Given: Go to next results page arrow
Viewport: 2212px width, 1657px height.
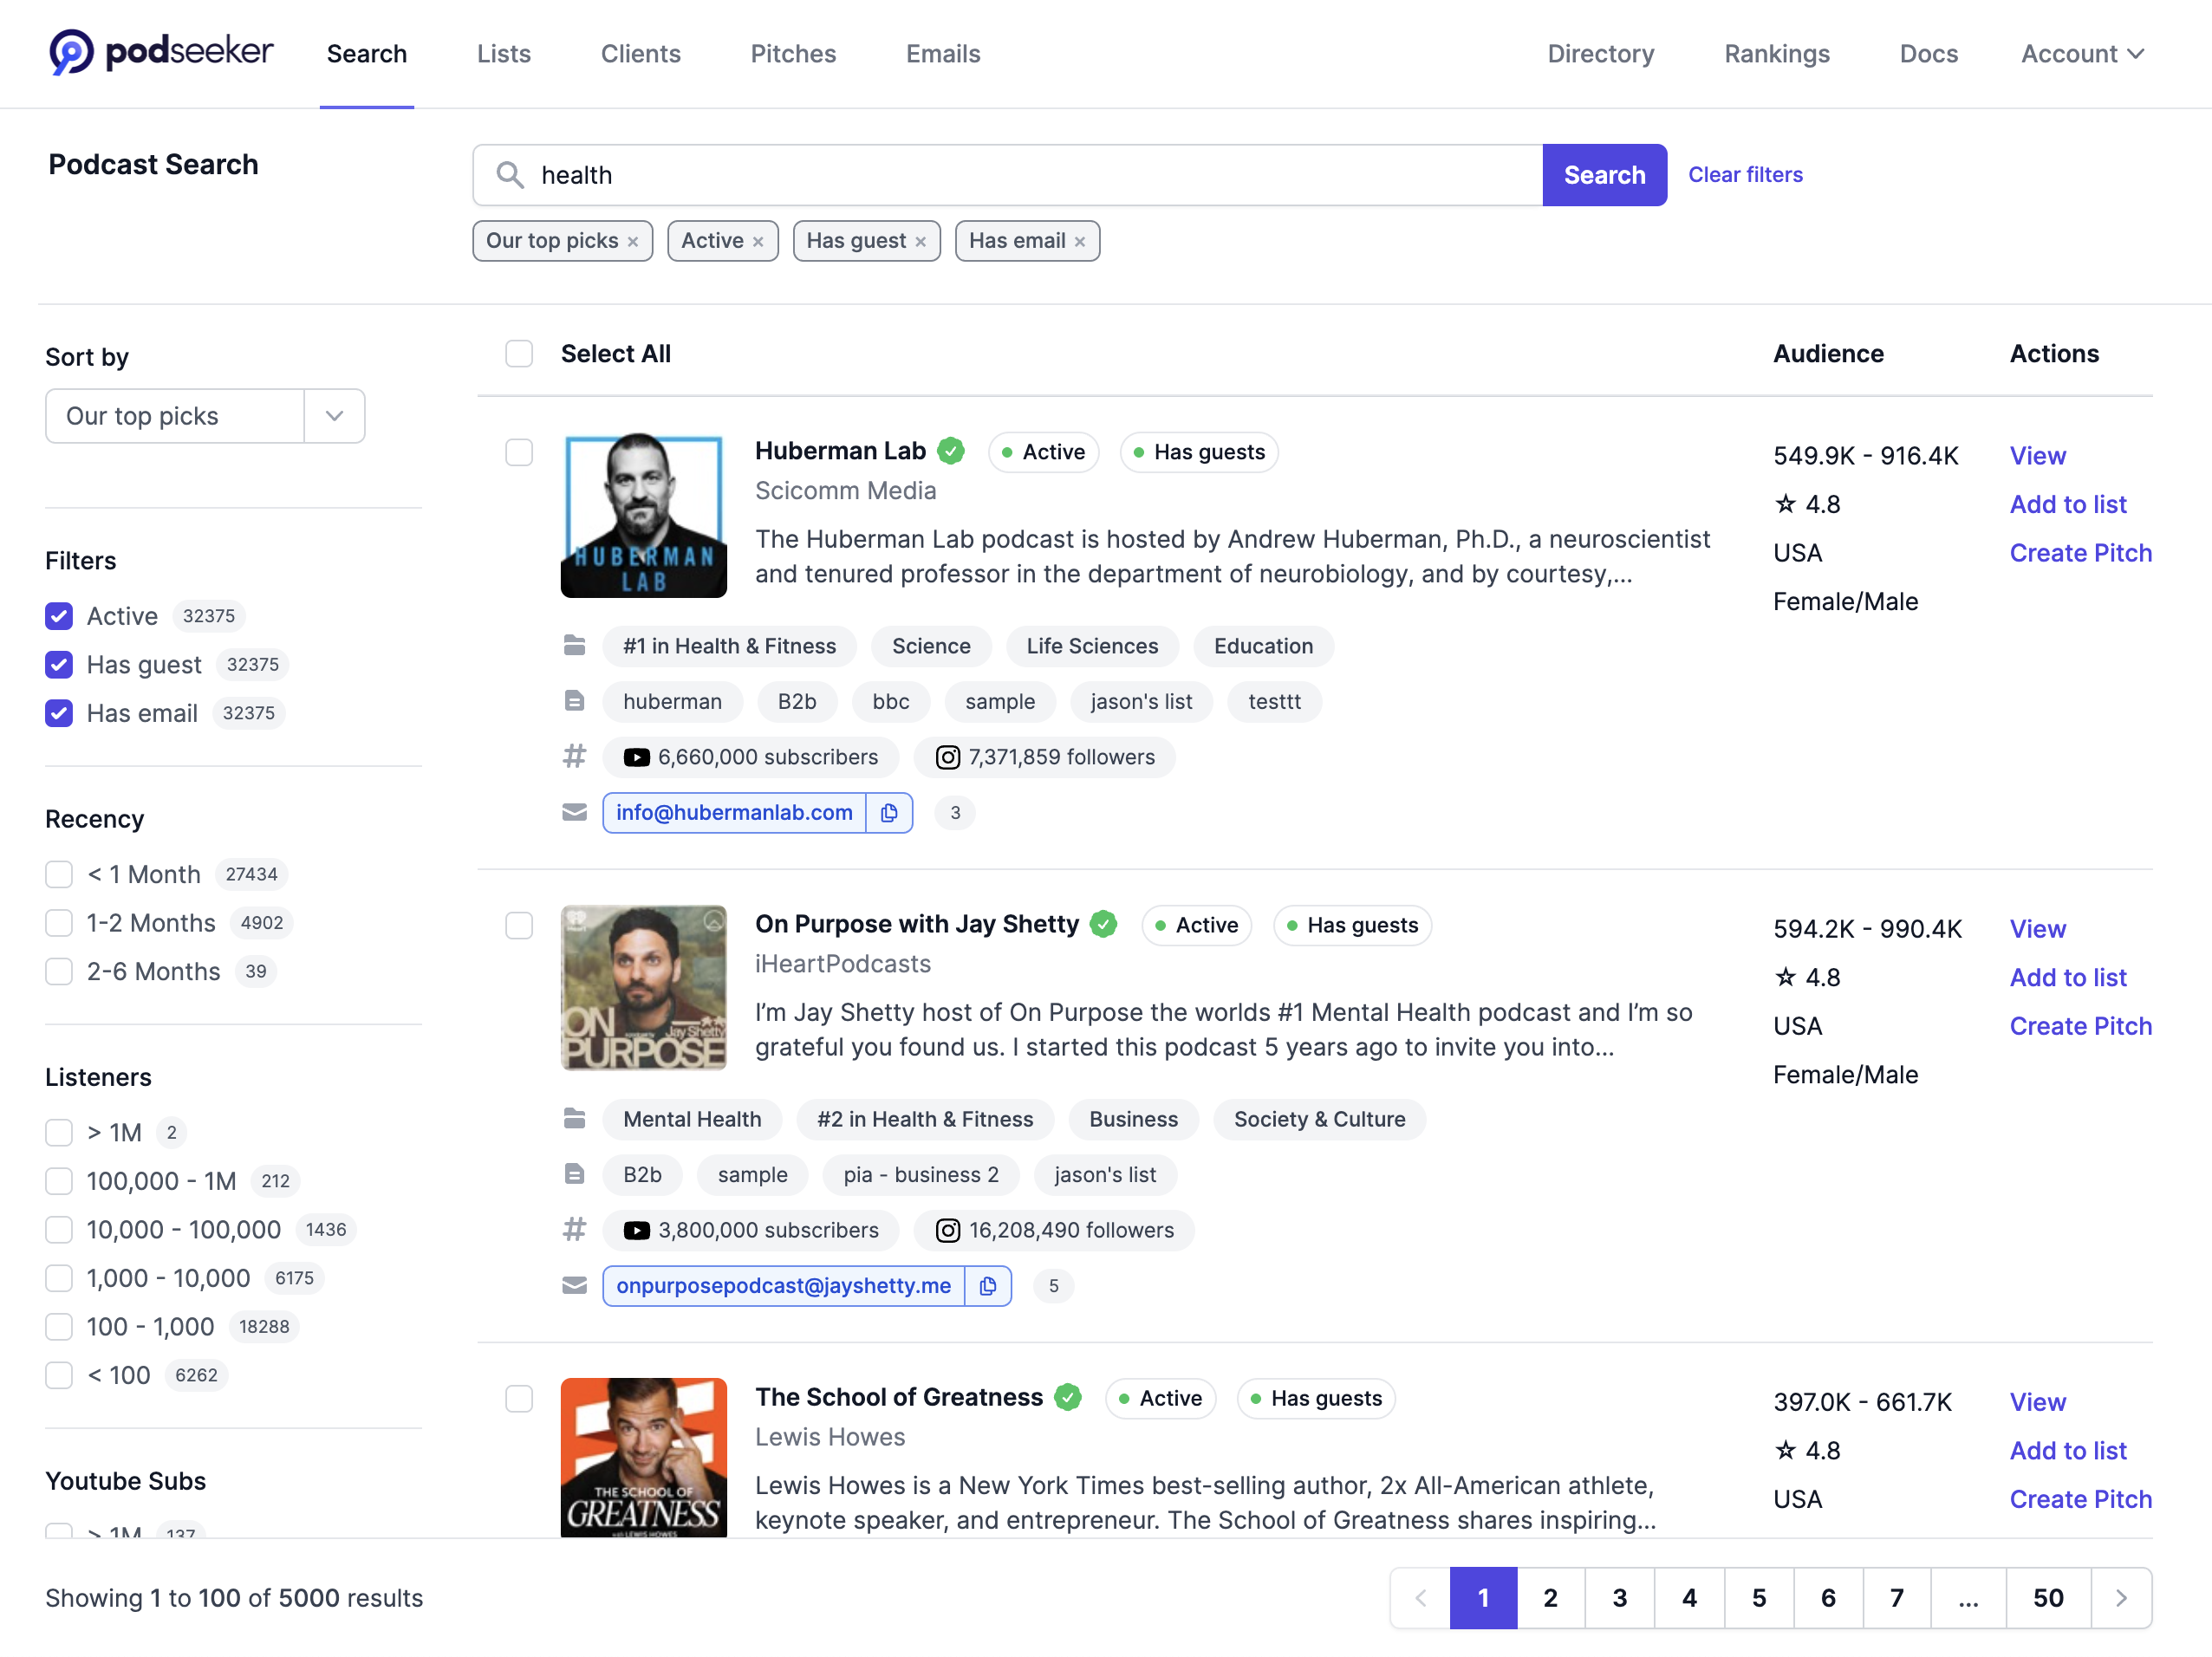Looking at the screenshot, I should (x=2121, y=1598).
